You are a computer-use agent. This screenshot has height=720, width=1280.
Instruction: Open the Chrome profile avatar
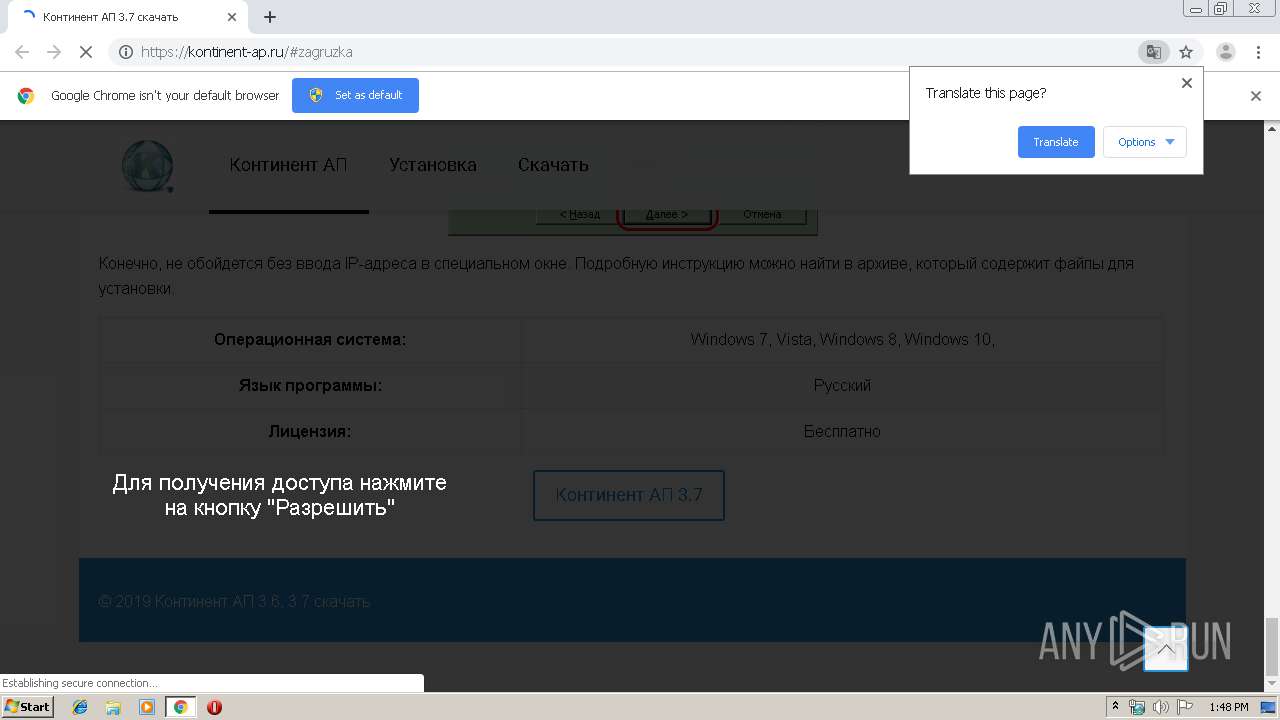click(1226, 52)
